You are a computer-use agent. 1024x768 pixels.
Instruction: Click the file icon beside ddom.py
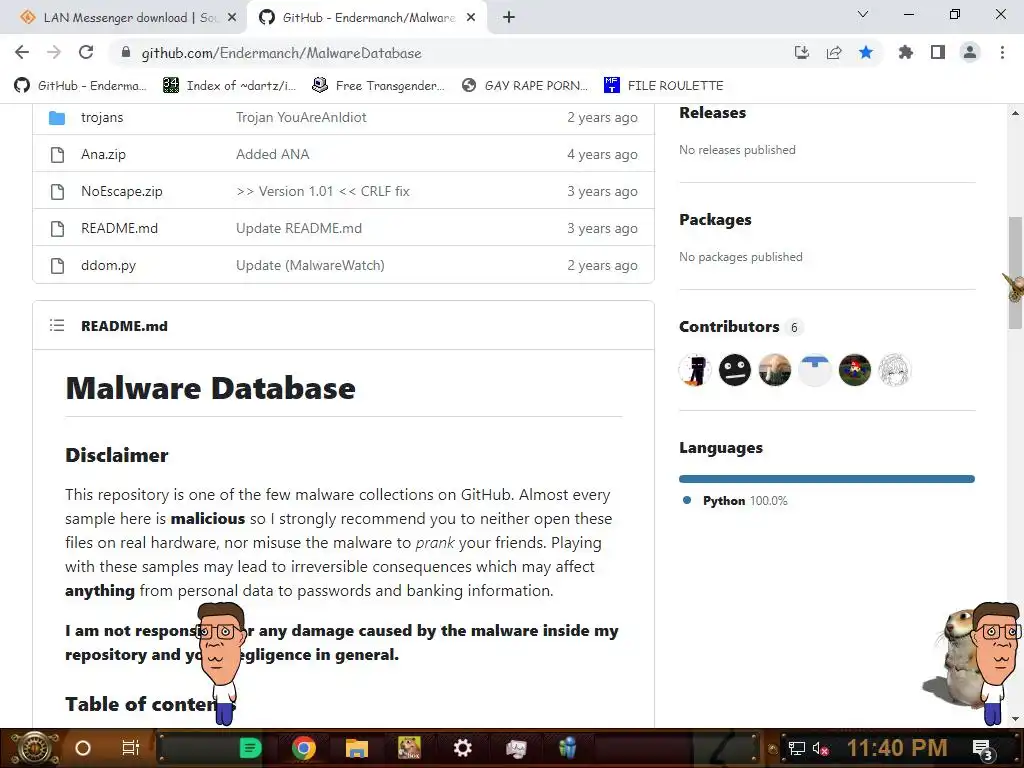57,266
